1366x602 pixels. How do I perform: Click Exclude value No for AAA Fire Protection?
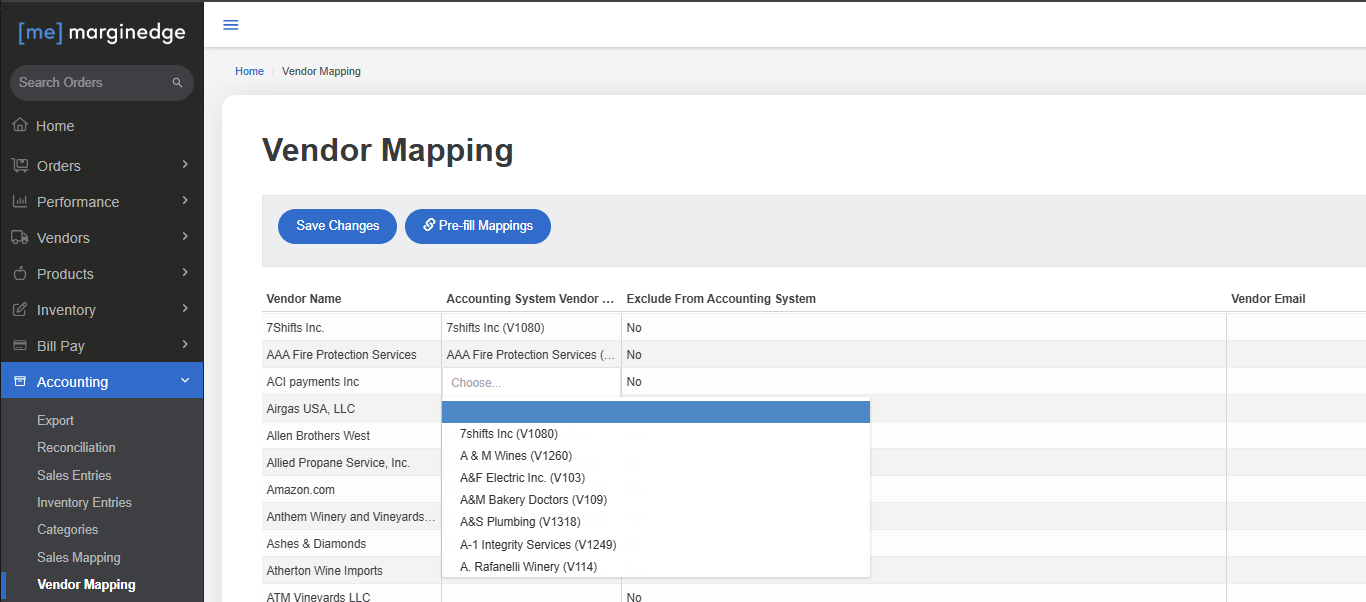tap(634, 355)
